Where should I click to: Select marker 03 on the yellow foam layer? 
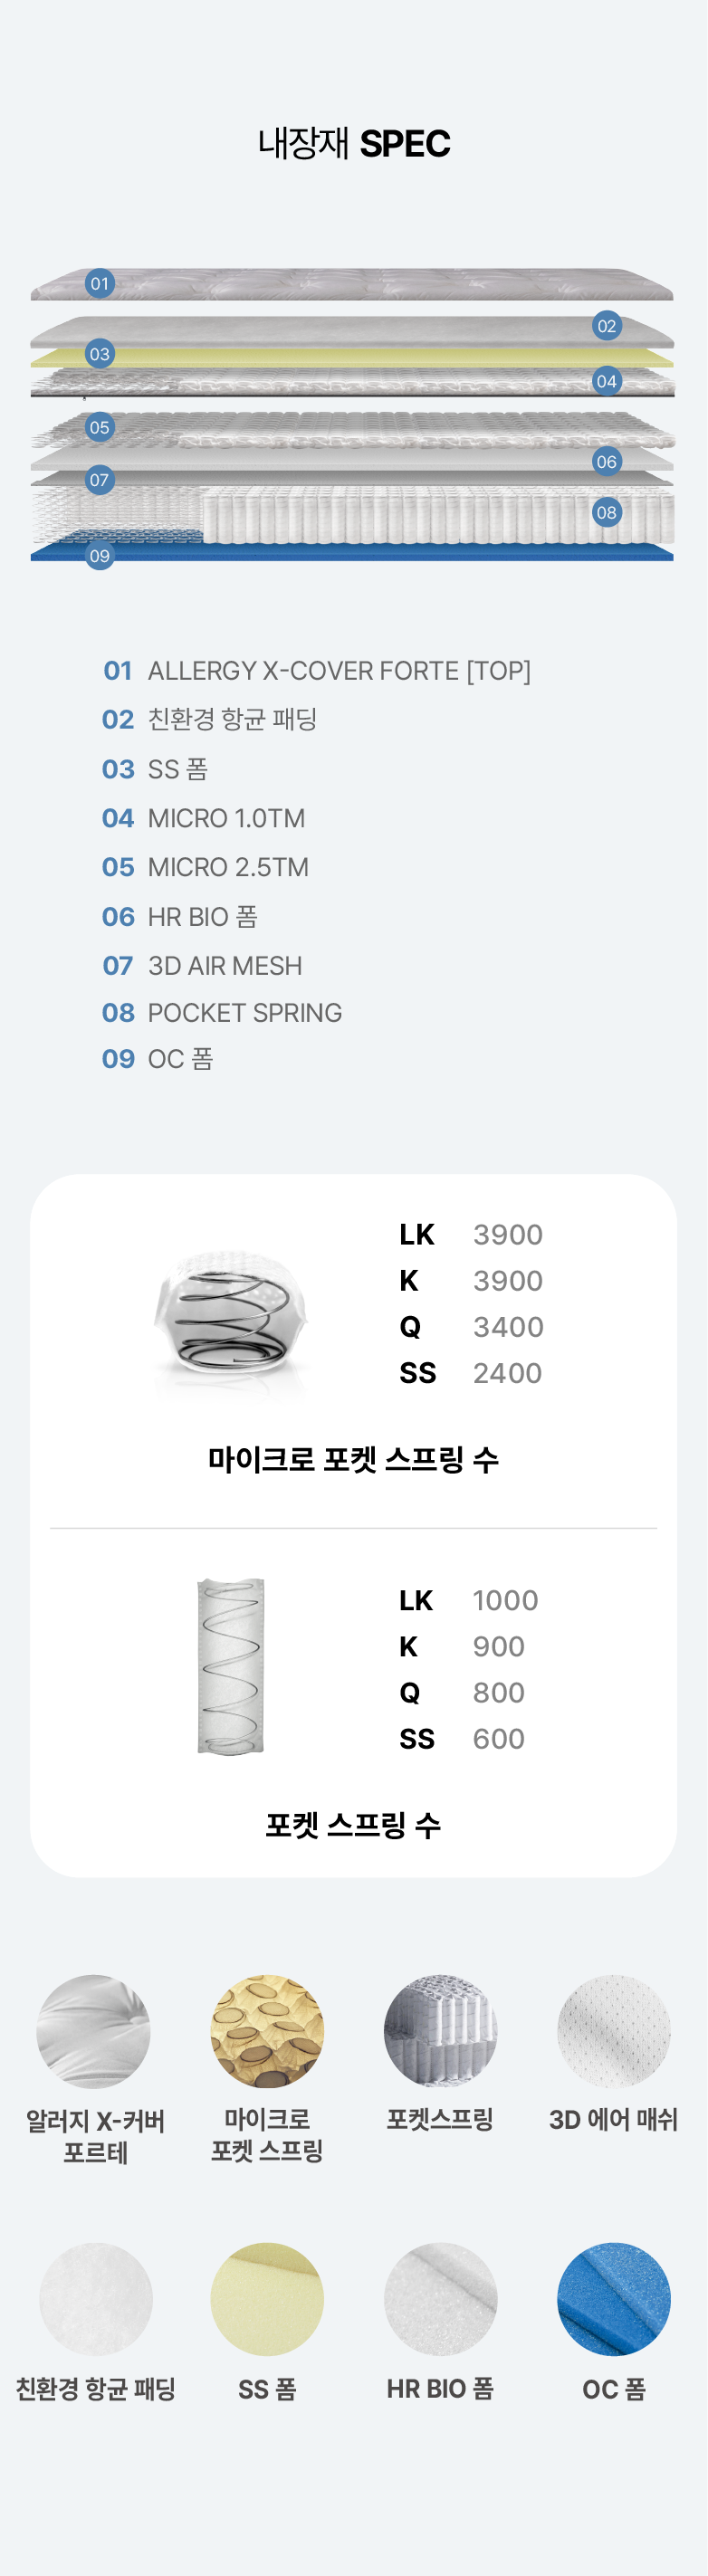pos(99,354)
